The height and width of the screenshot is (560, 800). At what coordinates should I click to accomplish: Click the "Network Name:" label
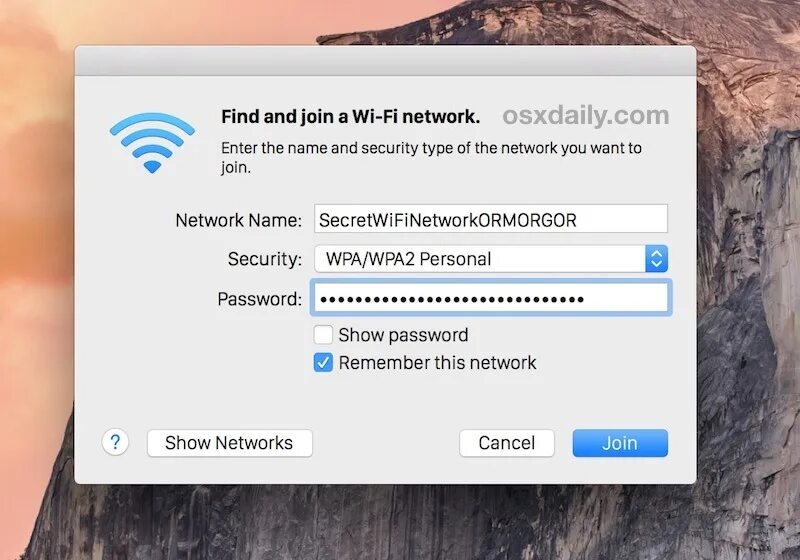pyautogui.click(x=238, y=220)
